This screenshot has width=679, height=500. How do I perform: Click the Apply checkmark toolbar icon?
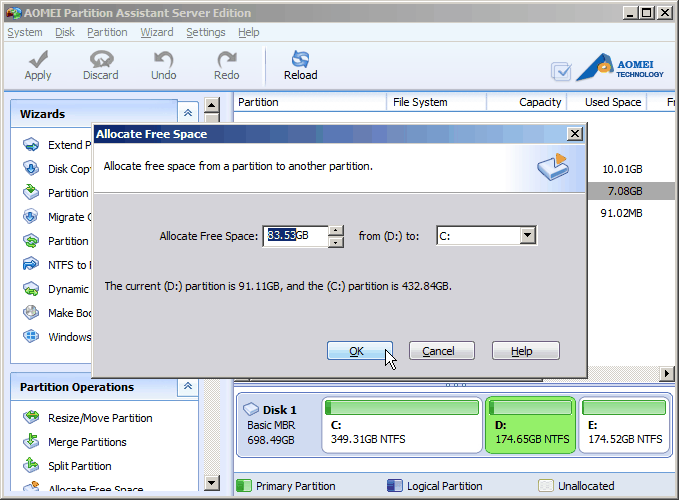tap(39, 59)
